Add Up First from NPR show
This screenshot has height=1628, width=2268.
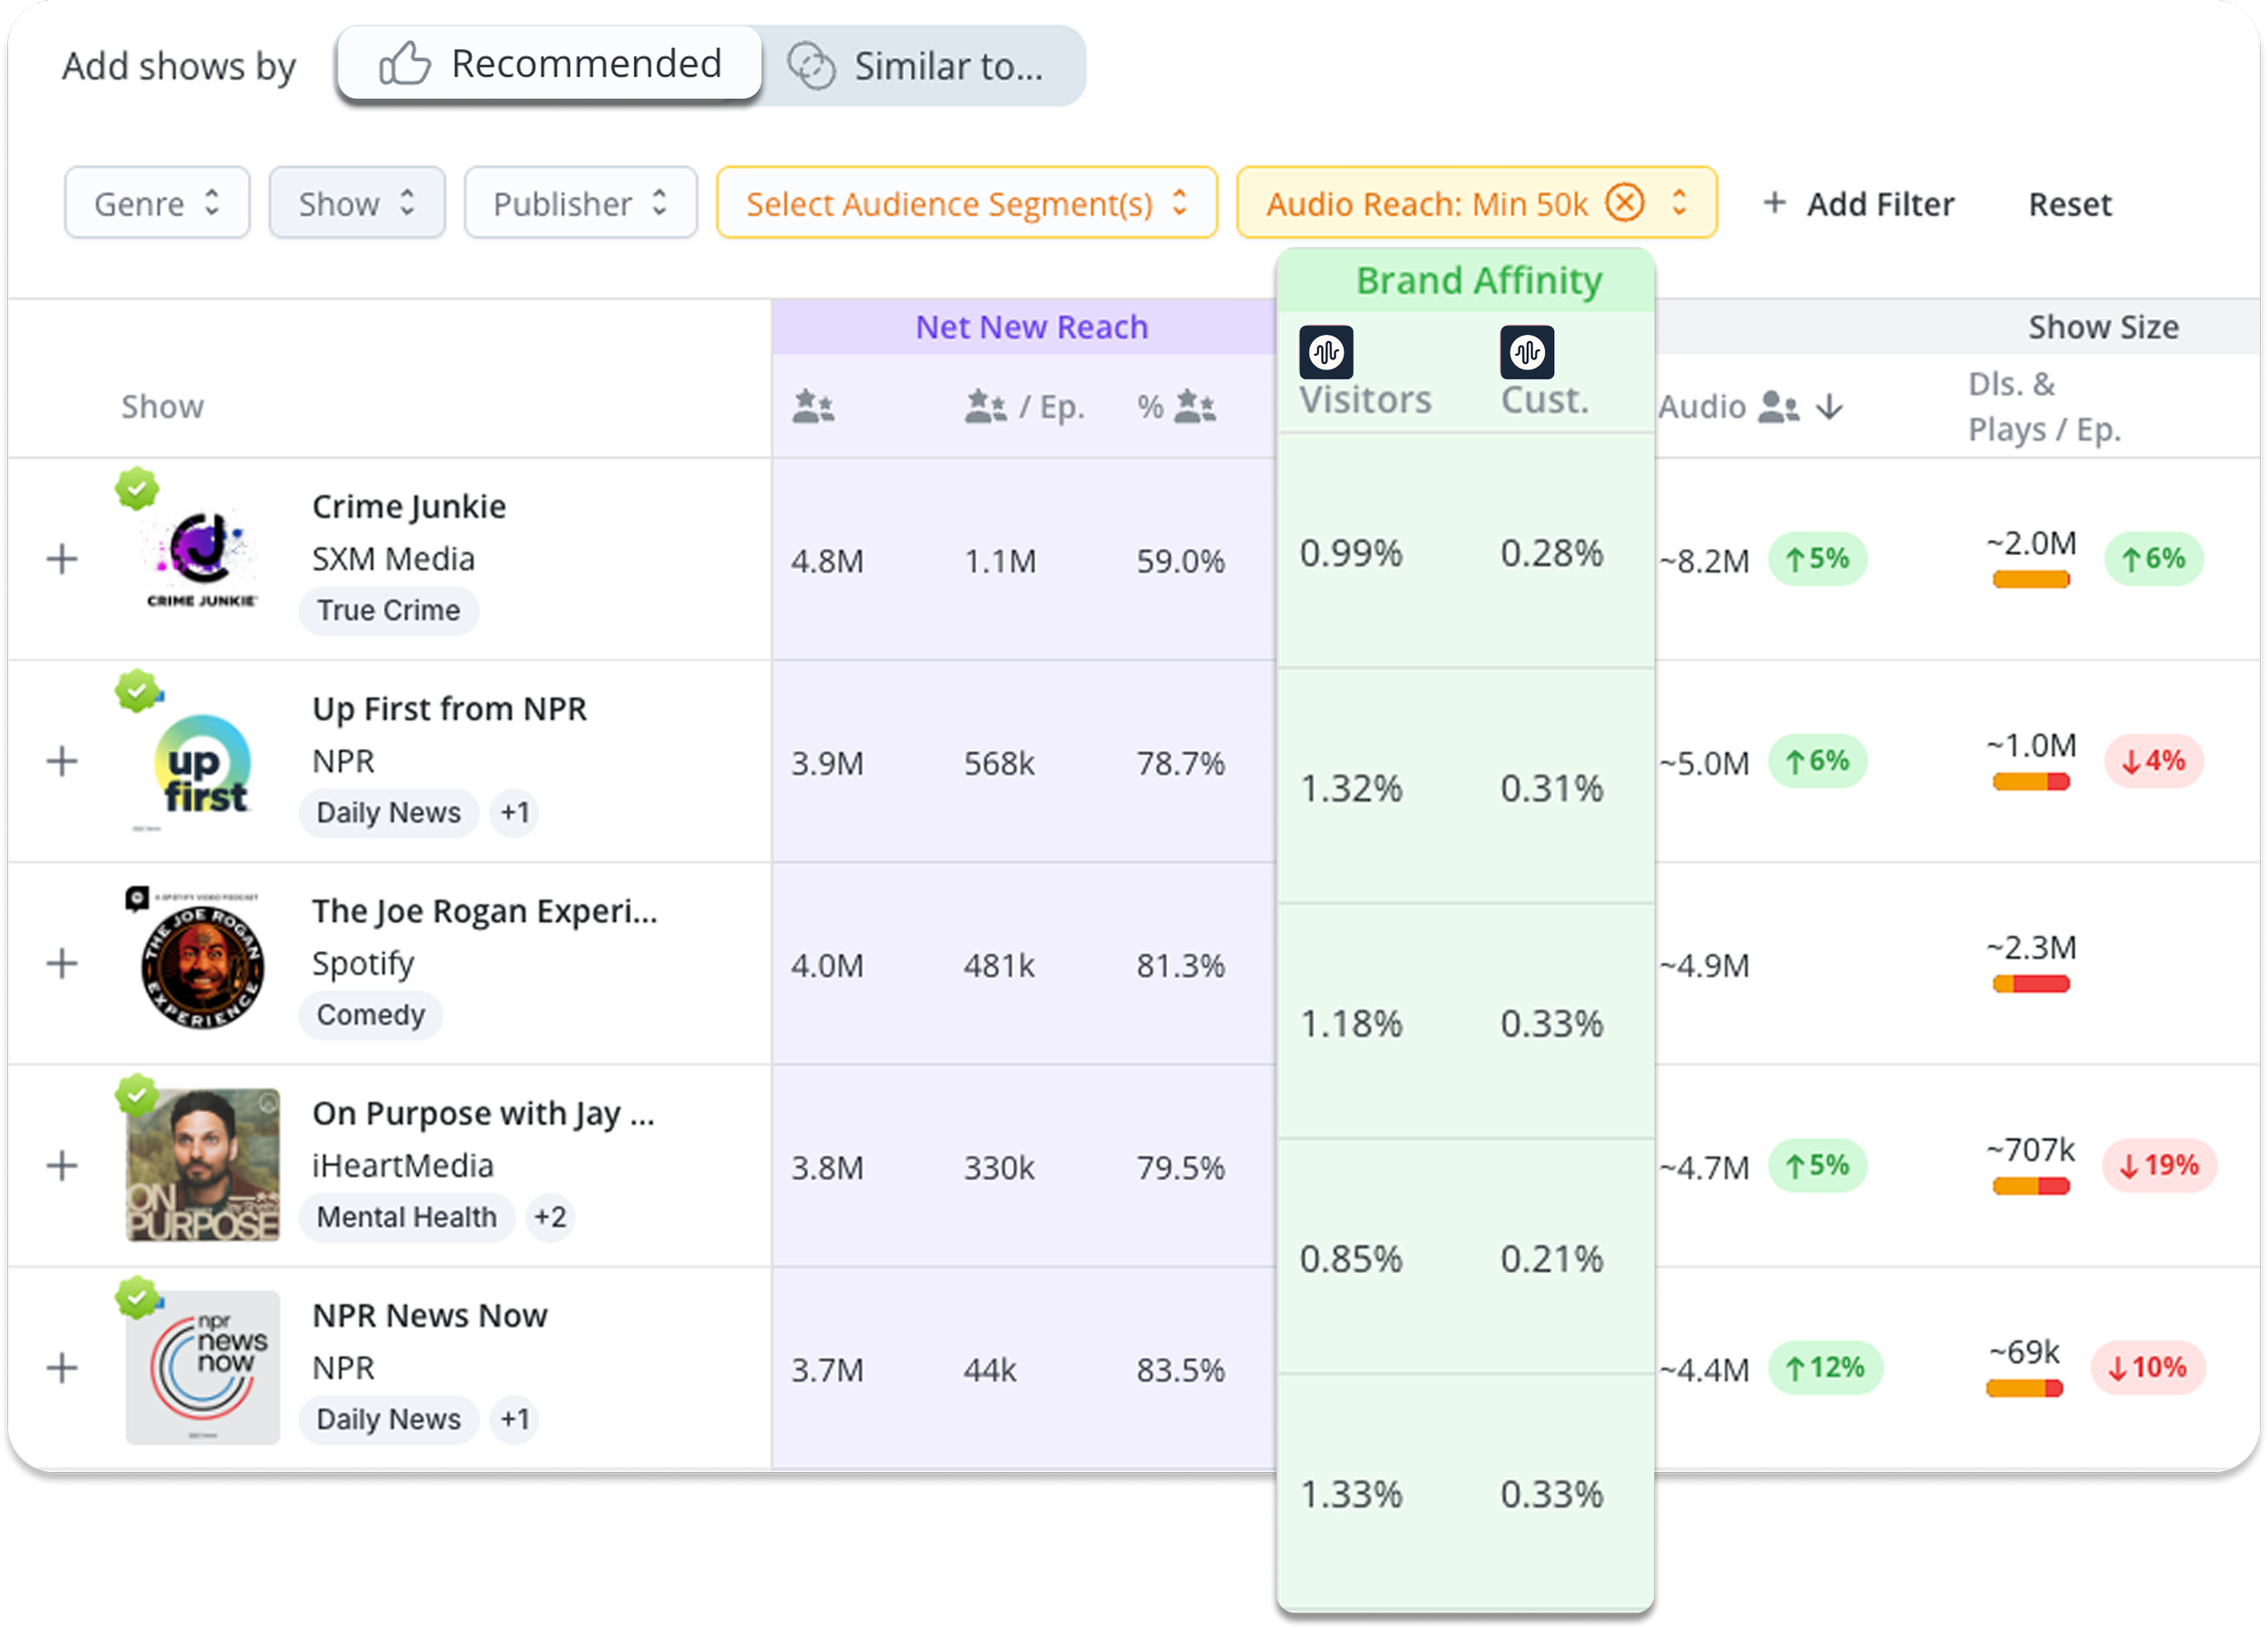(62, 761)
